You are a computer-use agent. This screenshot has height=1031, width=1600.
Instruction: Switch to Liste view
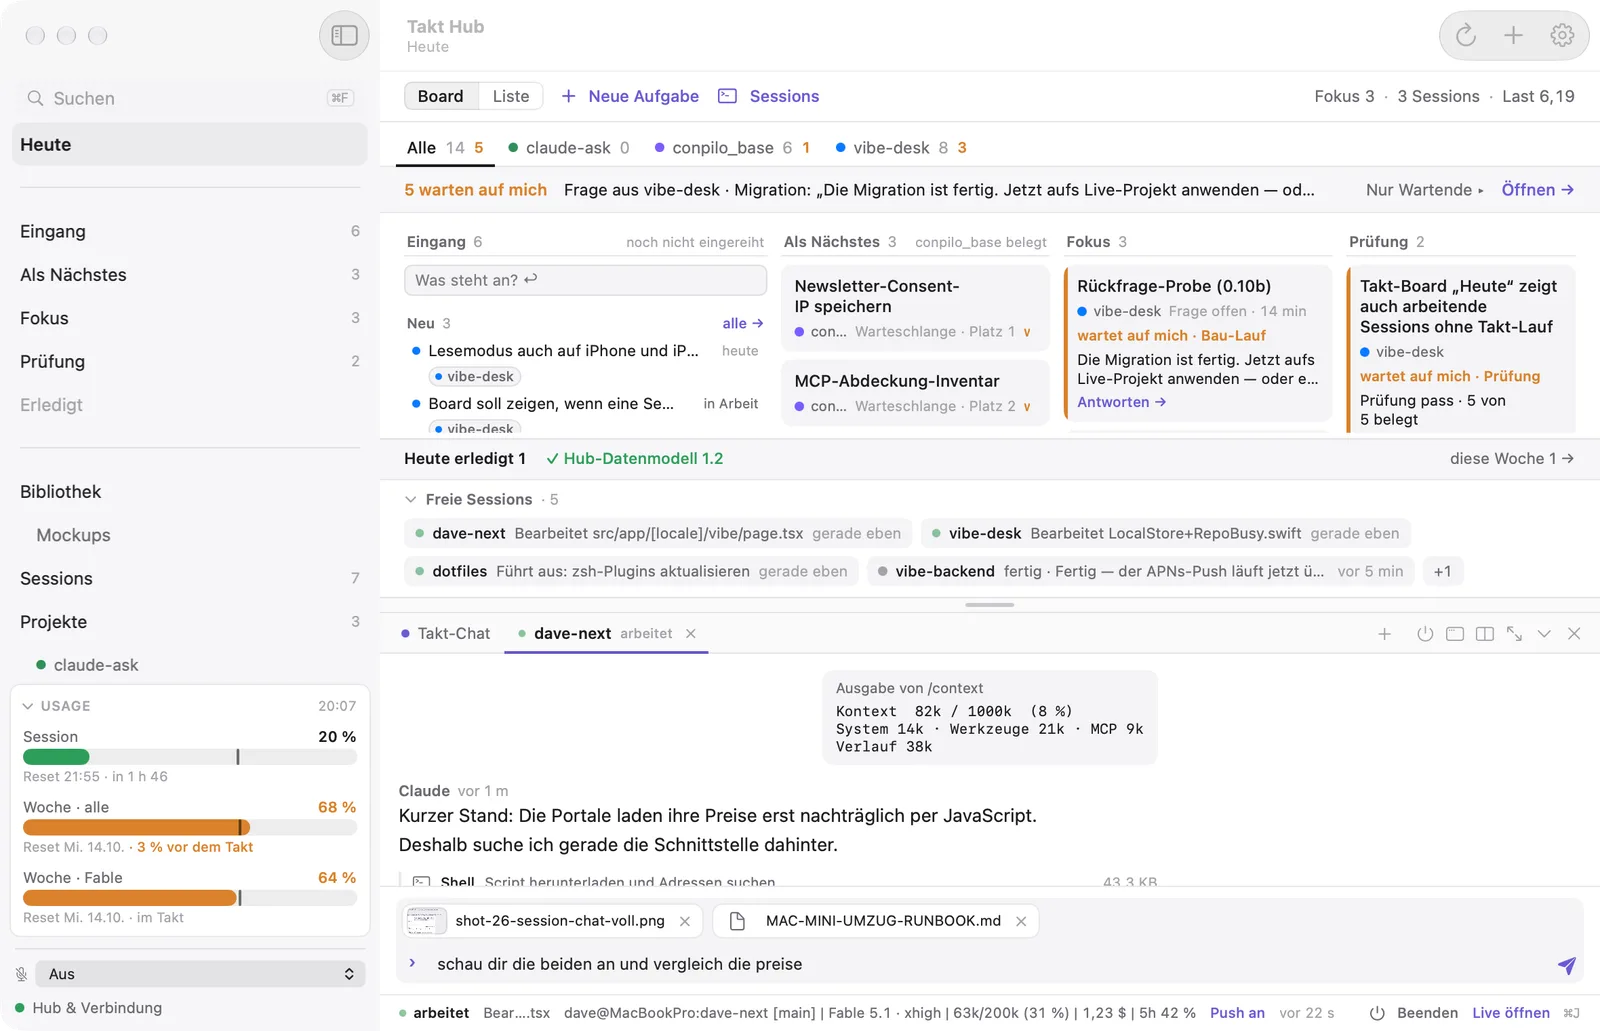pos(511,96)
